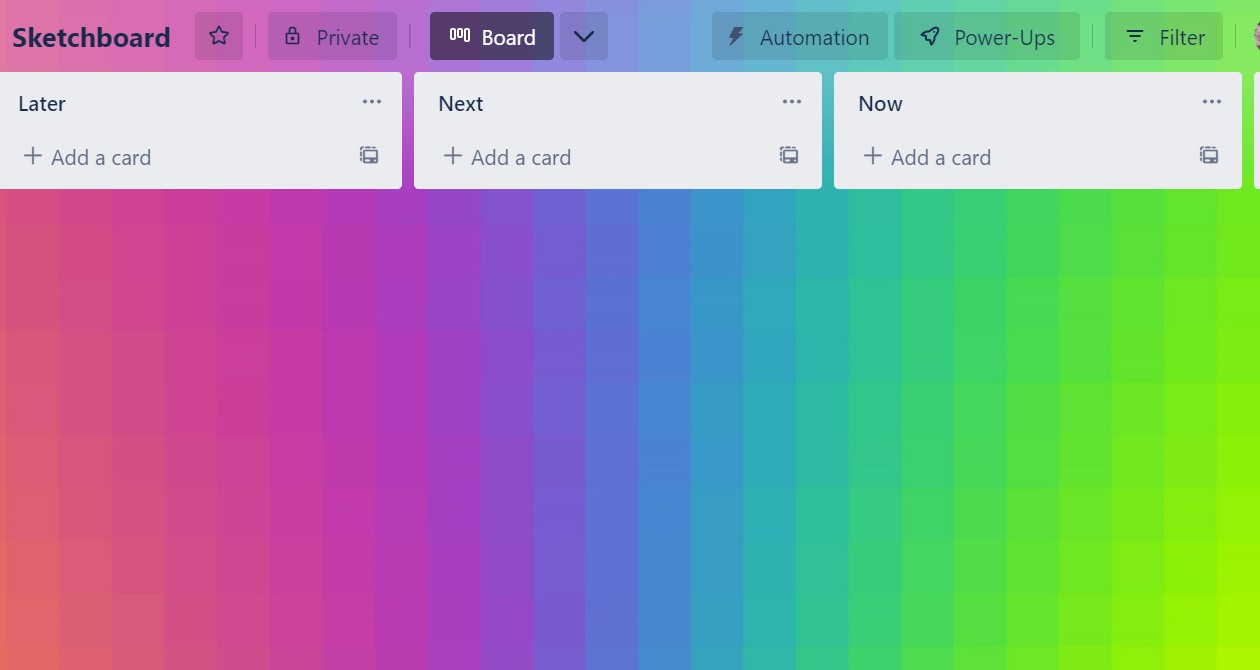Add a card to the Later list
1260x670 pixels.
click(87, 157)
